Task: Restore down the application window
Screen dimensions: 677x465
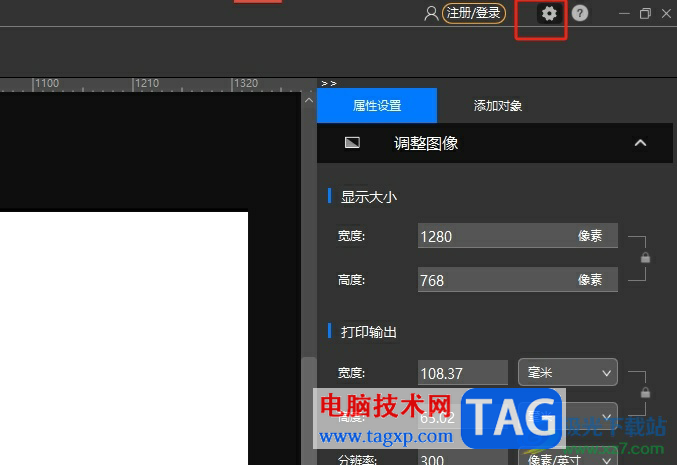Action: point(645,14)
